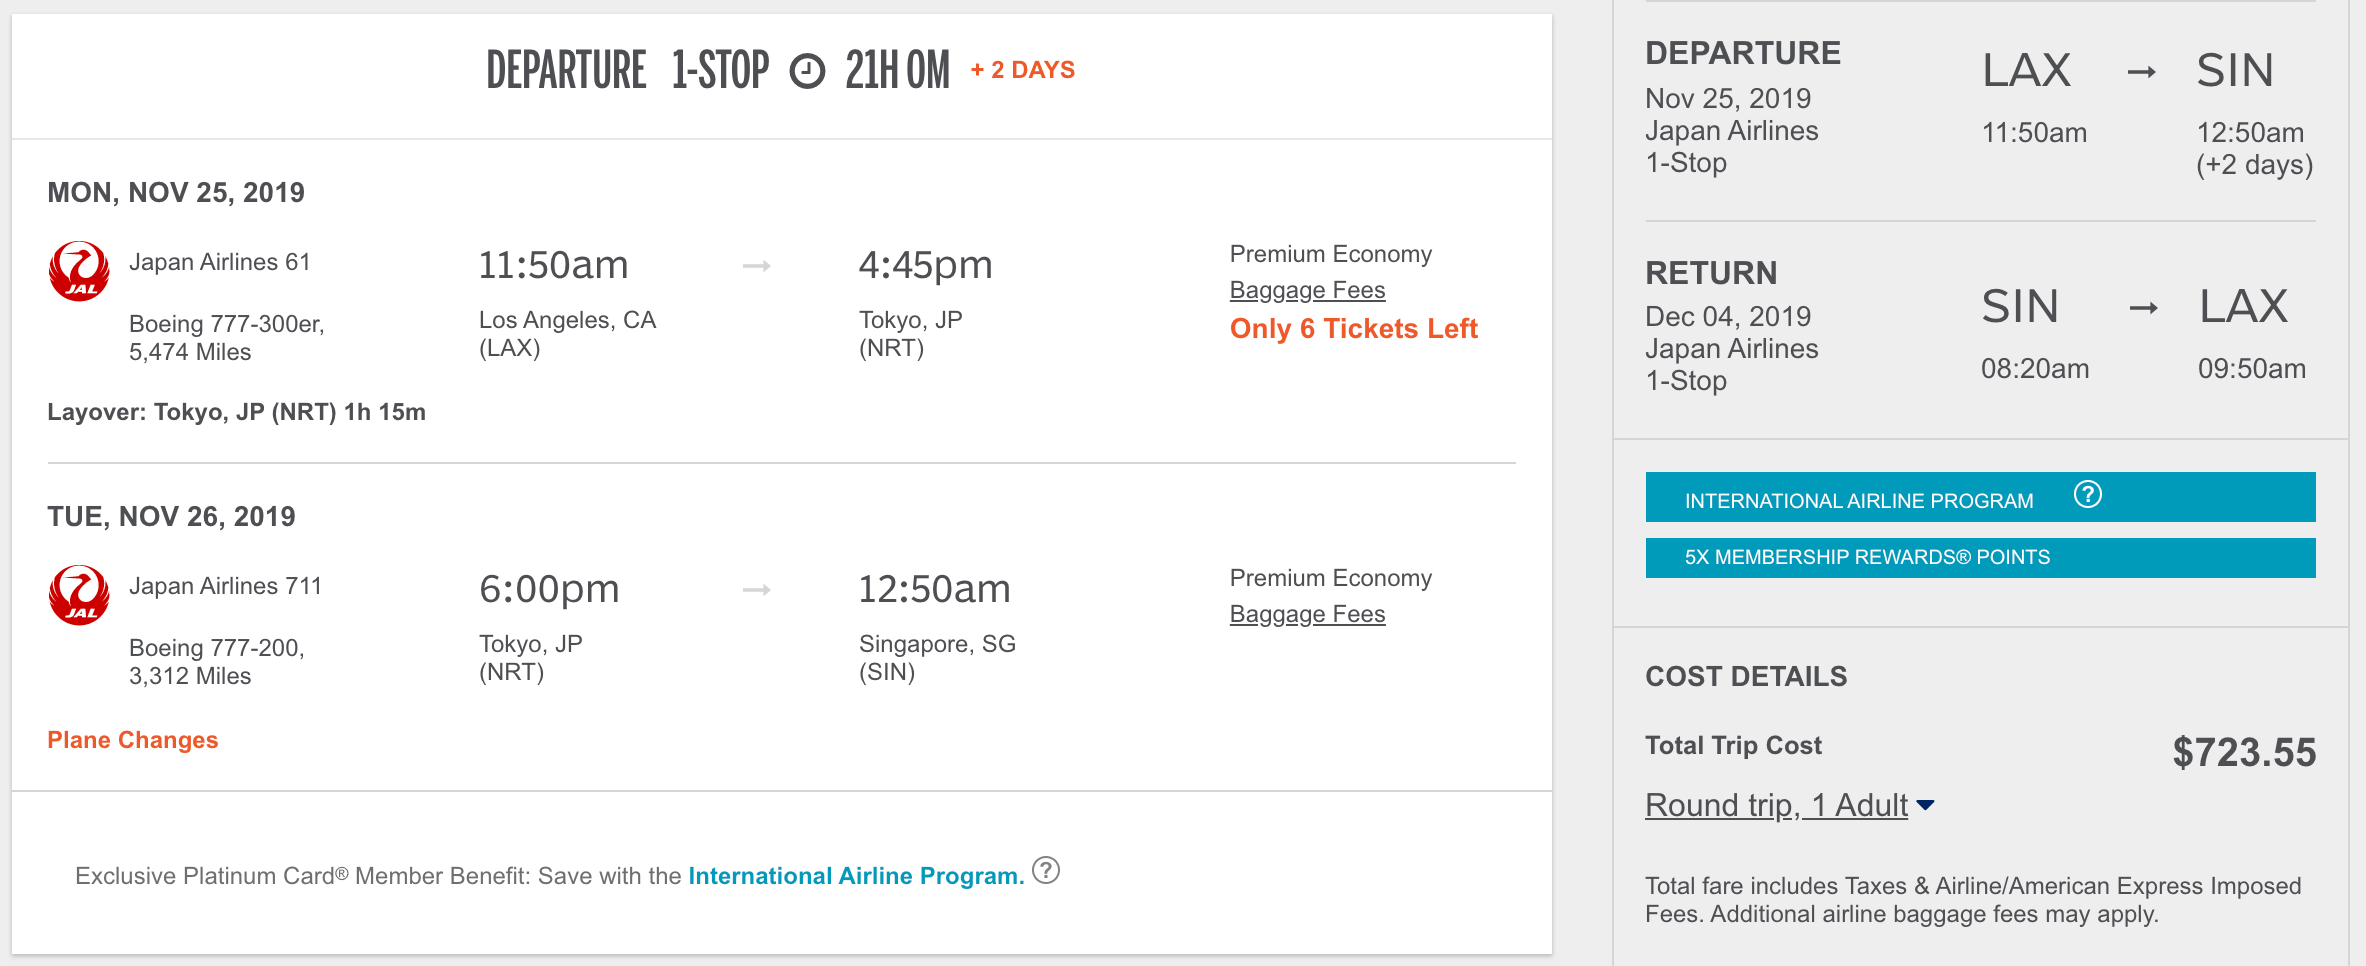Image resolution: width=2366 pixels, height=966 pixels.
Task: Open Baggage Fees for Japan Airlines 711
Action: [1307, 614]
